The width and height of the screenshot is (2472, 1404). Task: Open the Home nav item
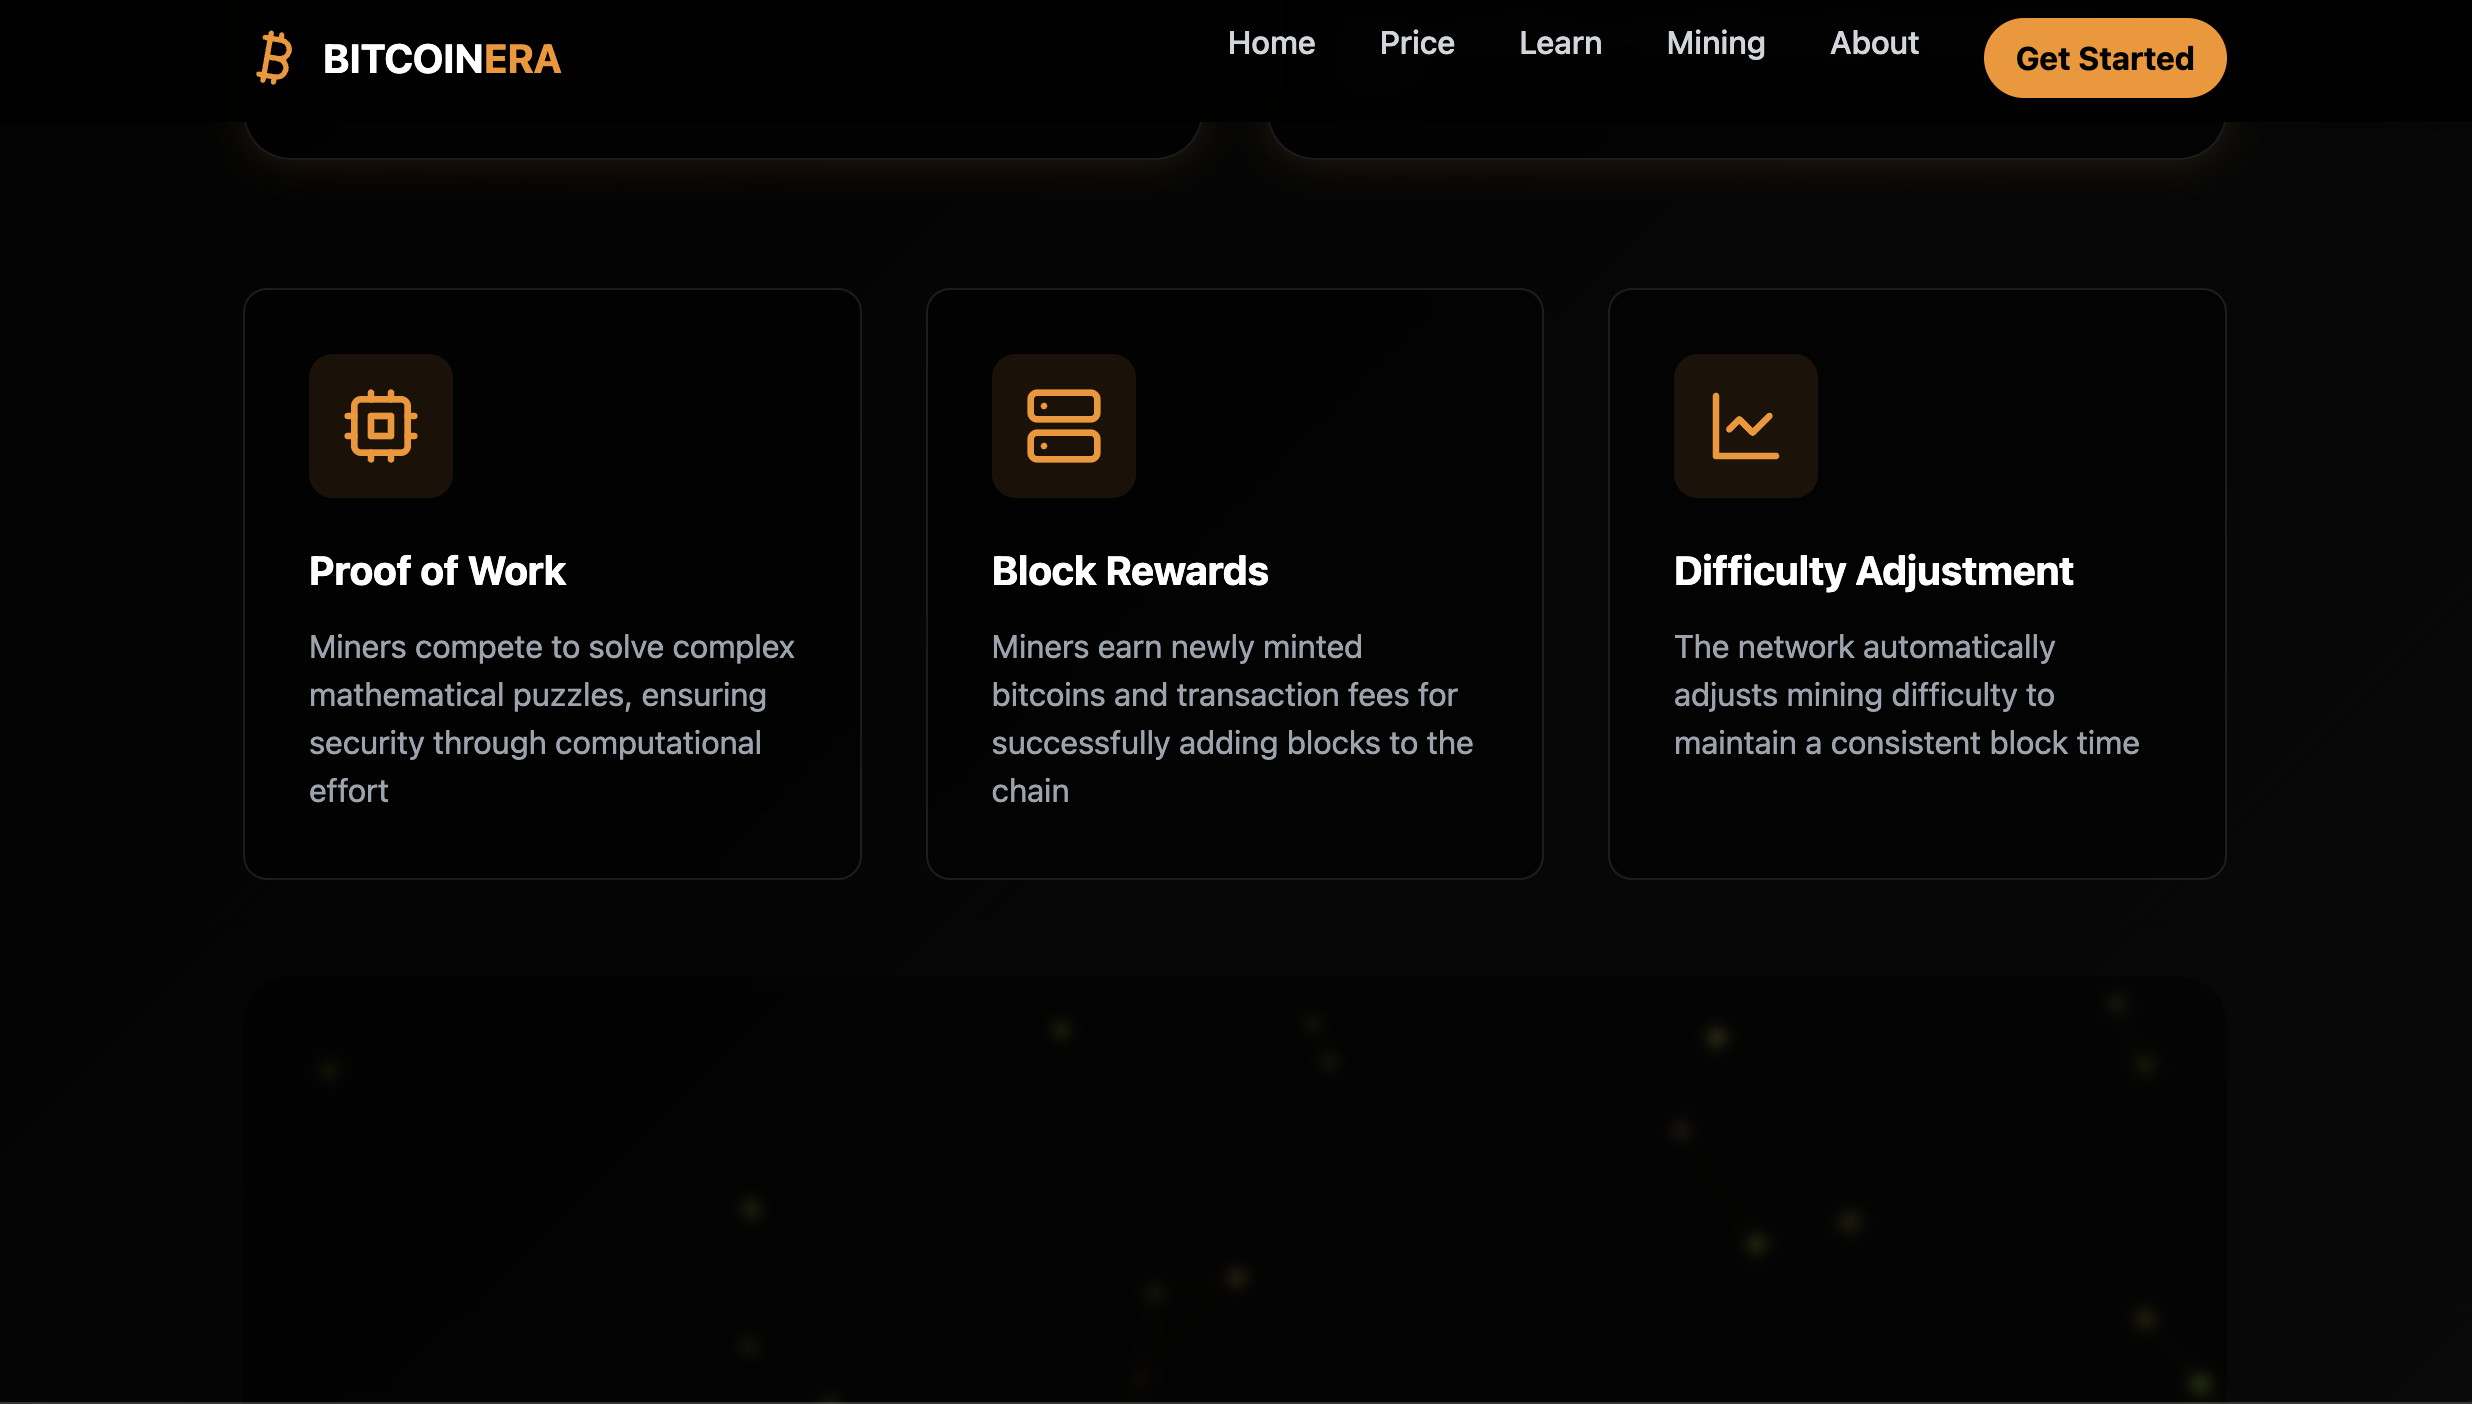1271,43
